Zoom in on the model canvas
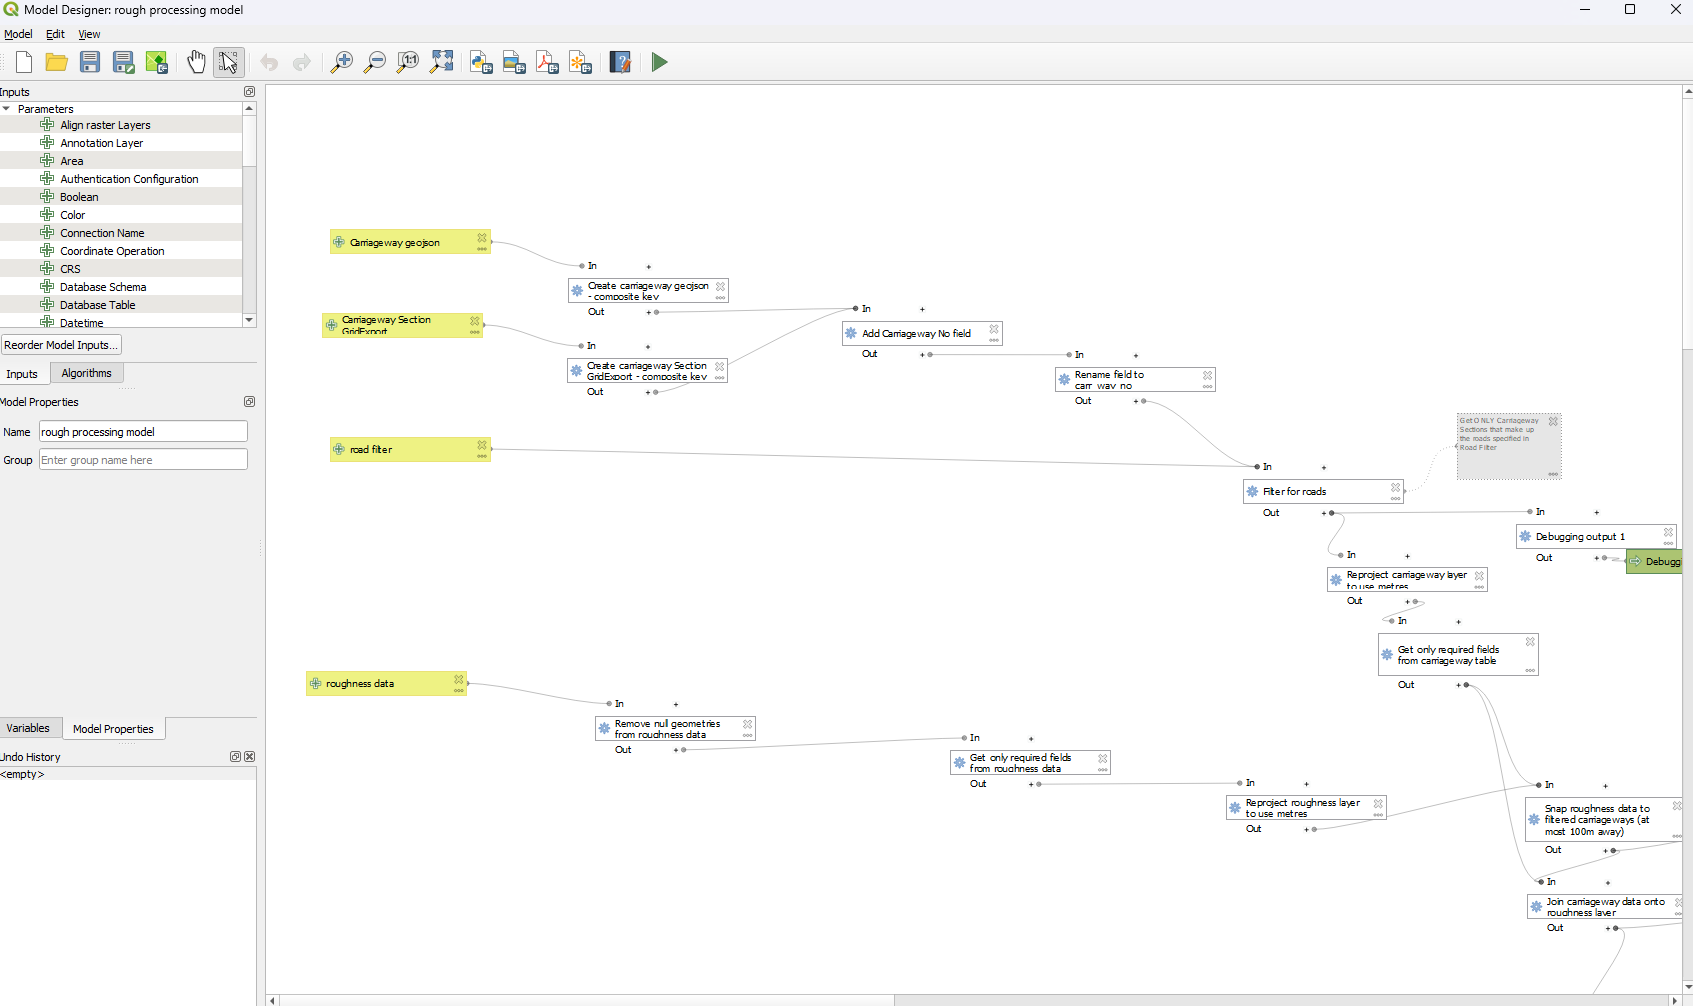 pyautogui.click(x=342, y=62)
